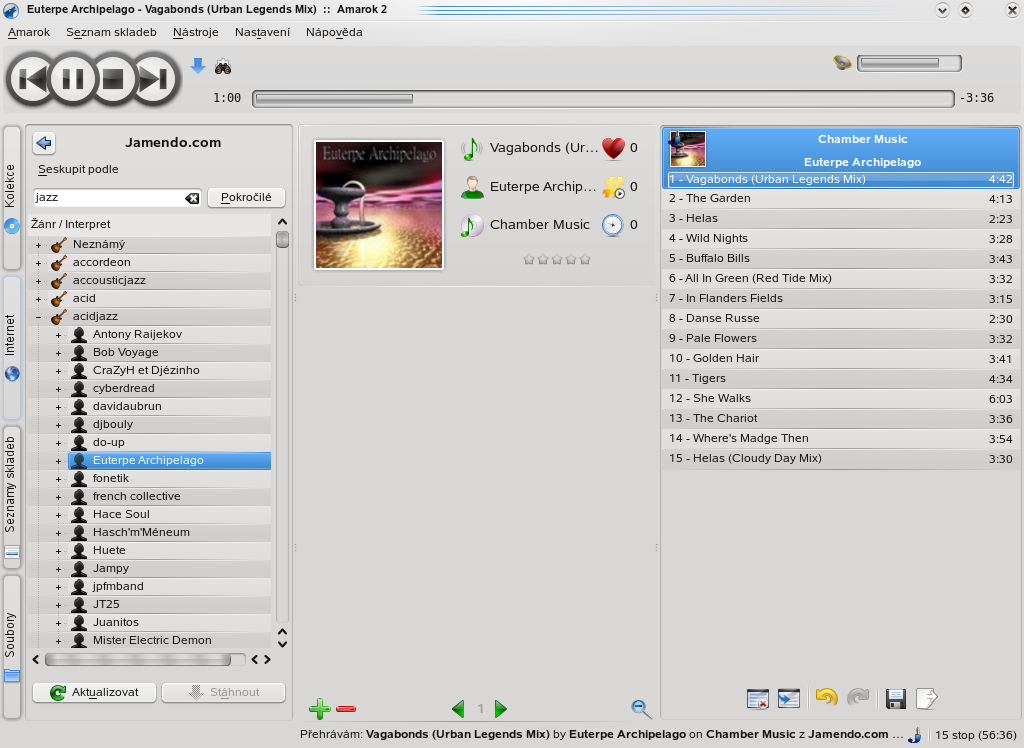The height and width of the screenshot is (748, 1024).
Task: Open the Internet side tab
Action: pos(12,347)
